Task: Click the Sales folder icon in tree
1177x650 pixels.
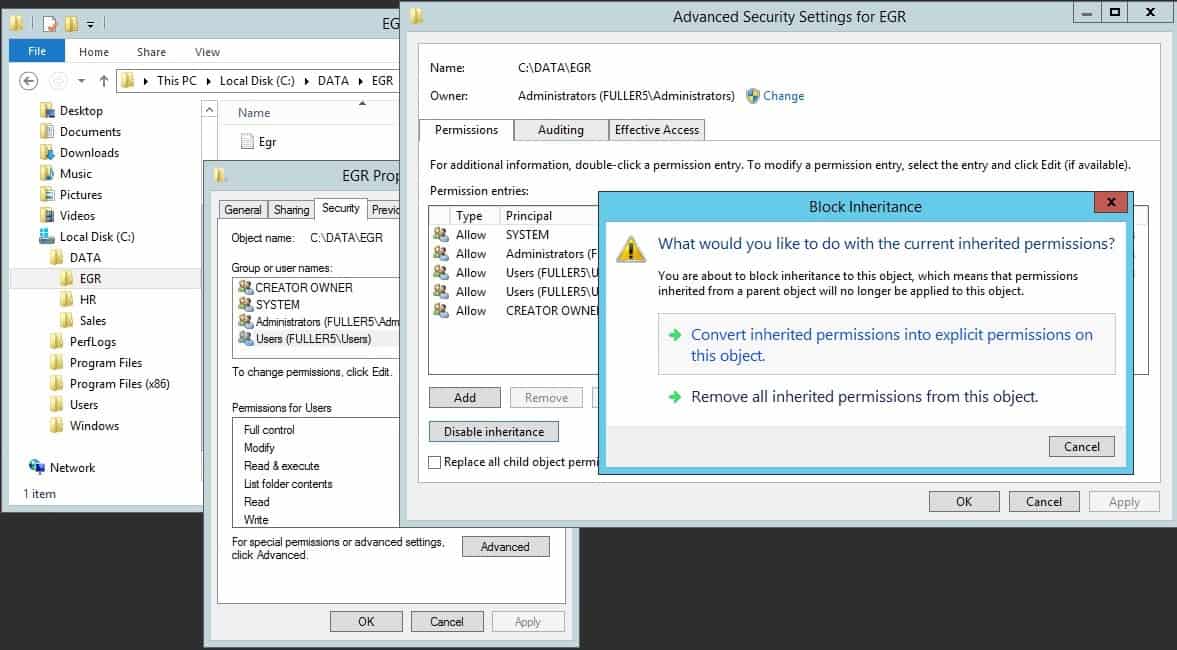Action: pyautogui.click(x=67, y=320)
